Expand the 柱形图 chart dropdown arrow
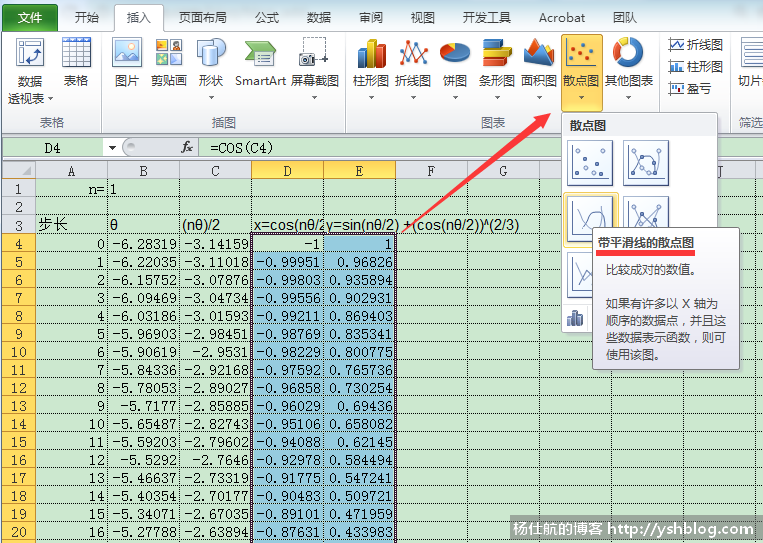Viewport: 763px width, 543px height. coord(371,98)
